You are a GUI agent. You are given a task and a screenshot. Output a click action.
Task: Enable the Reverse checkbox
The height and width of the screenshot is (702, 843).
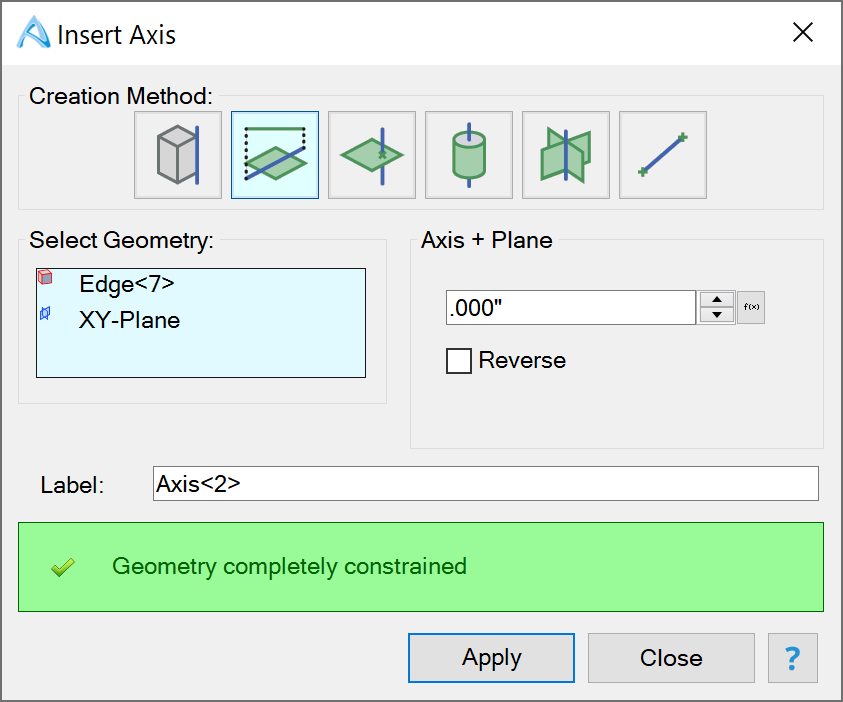(459, 361)
